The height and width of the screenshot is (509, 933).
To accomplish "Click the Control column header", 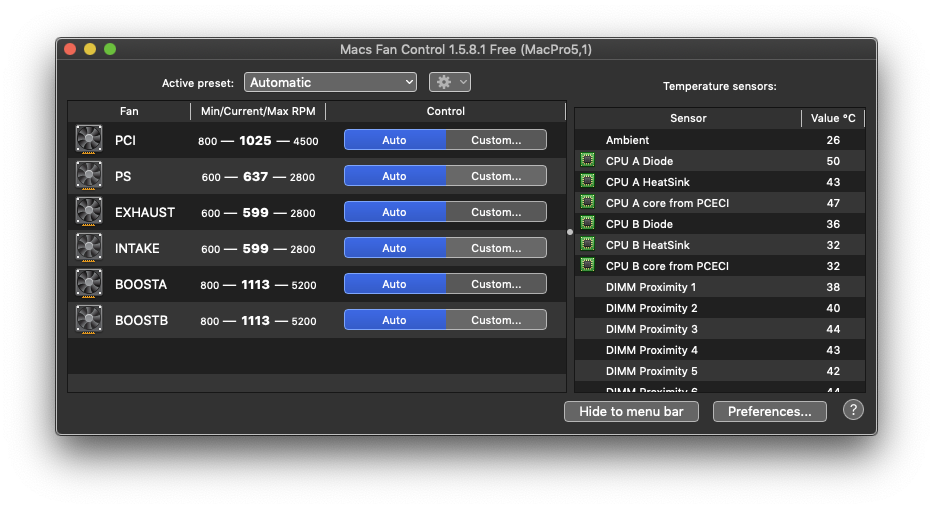I will coord(446,111).
